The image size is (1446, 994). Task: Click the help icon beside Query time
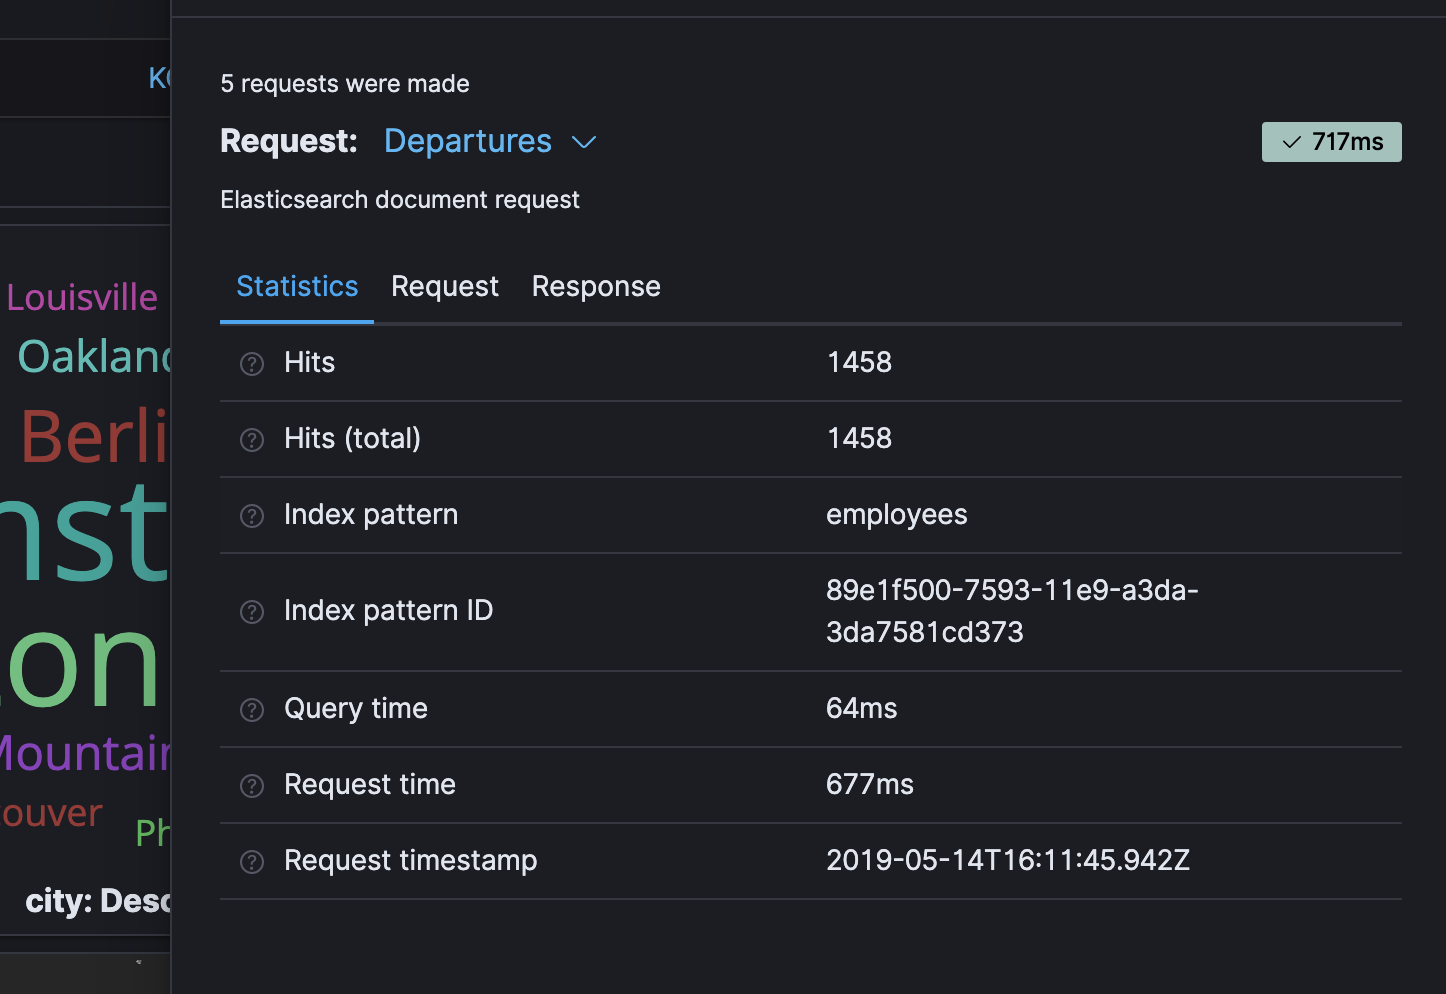[x=252, y=710]
